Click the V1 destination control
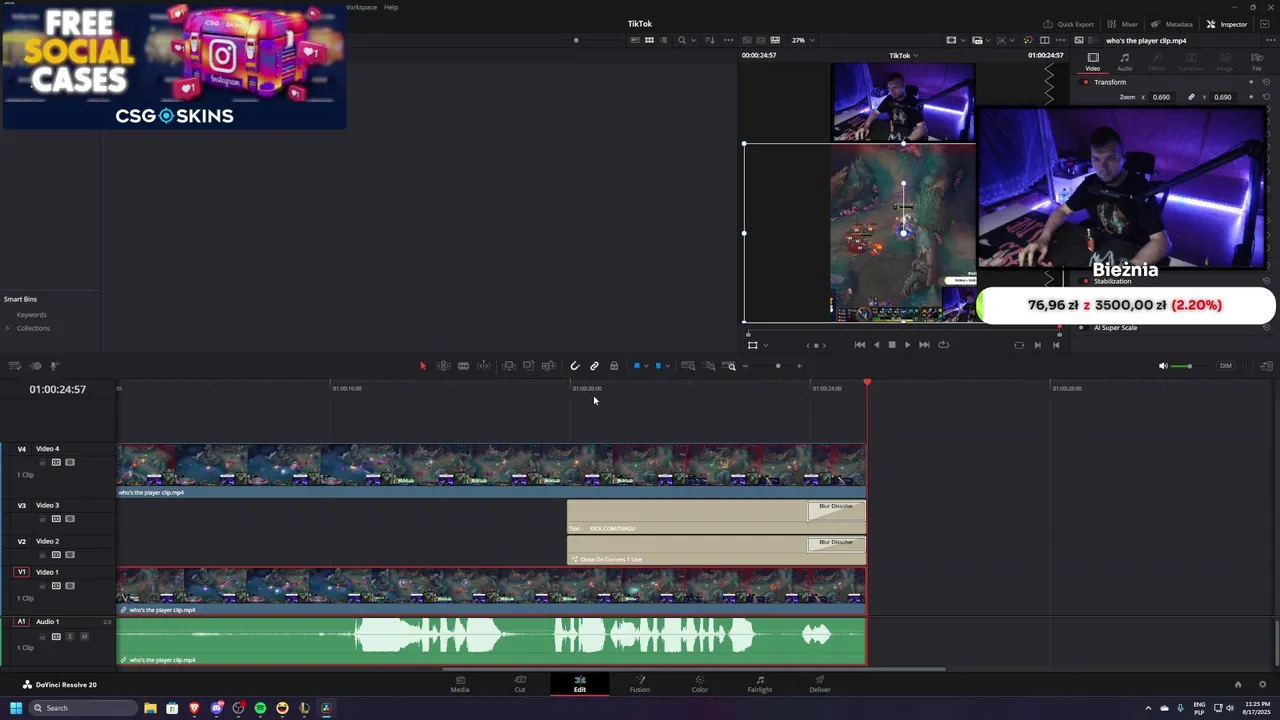This screenshot has height=720, width=1280. pyautogui.click(x=21, y=572)
